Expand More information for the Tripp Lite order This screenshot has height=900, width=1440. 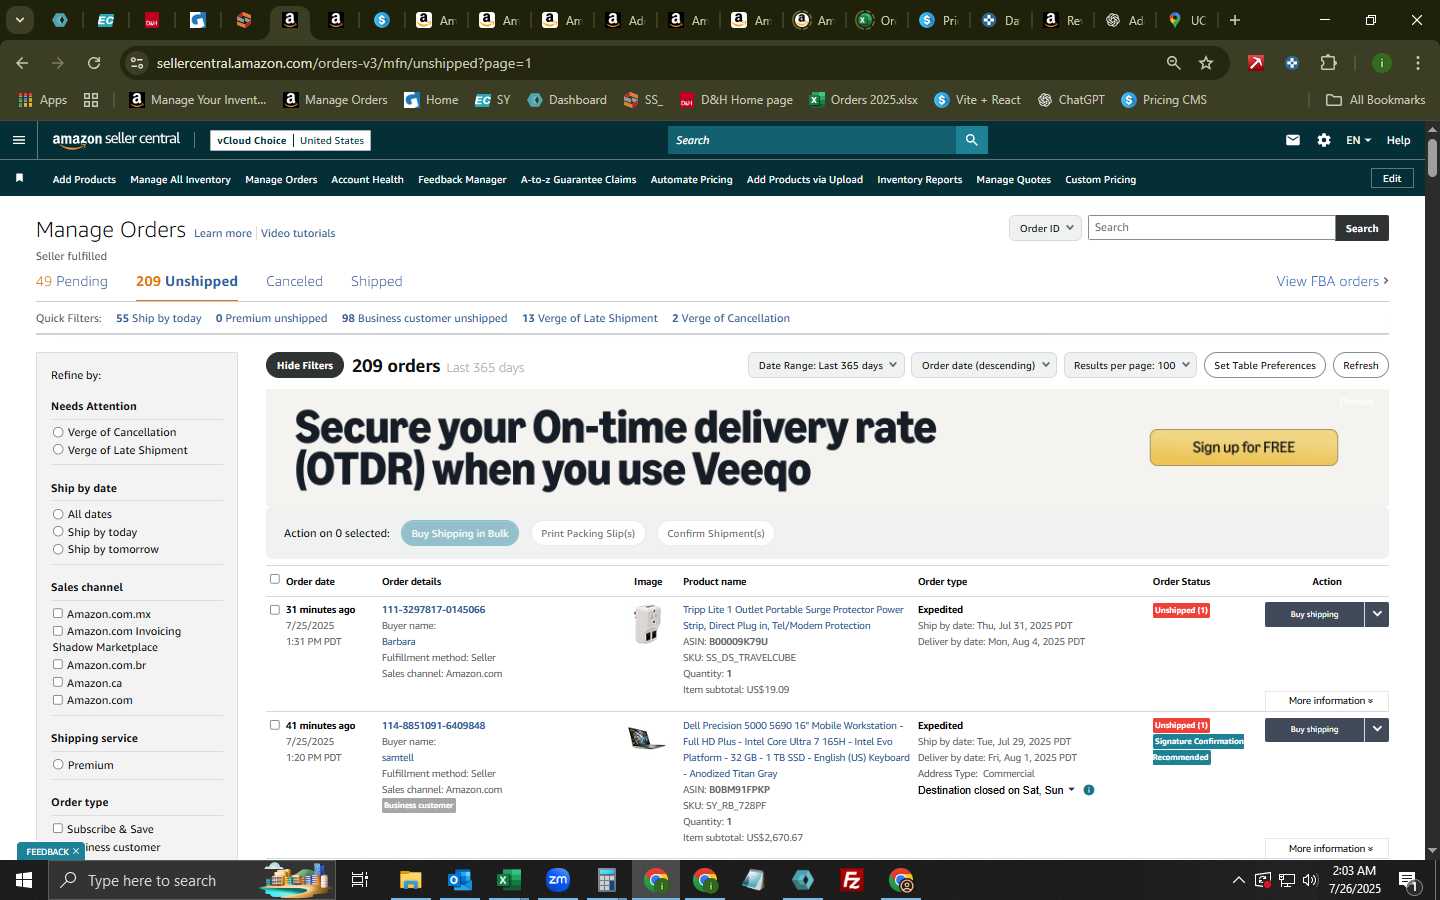coord(1327,701)
